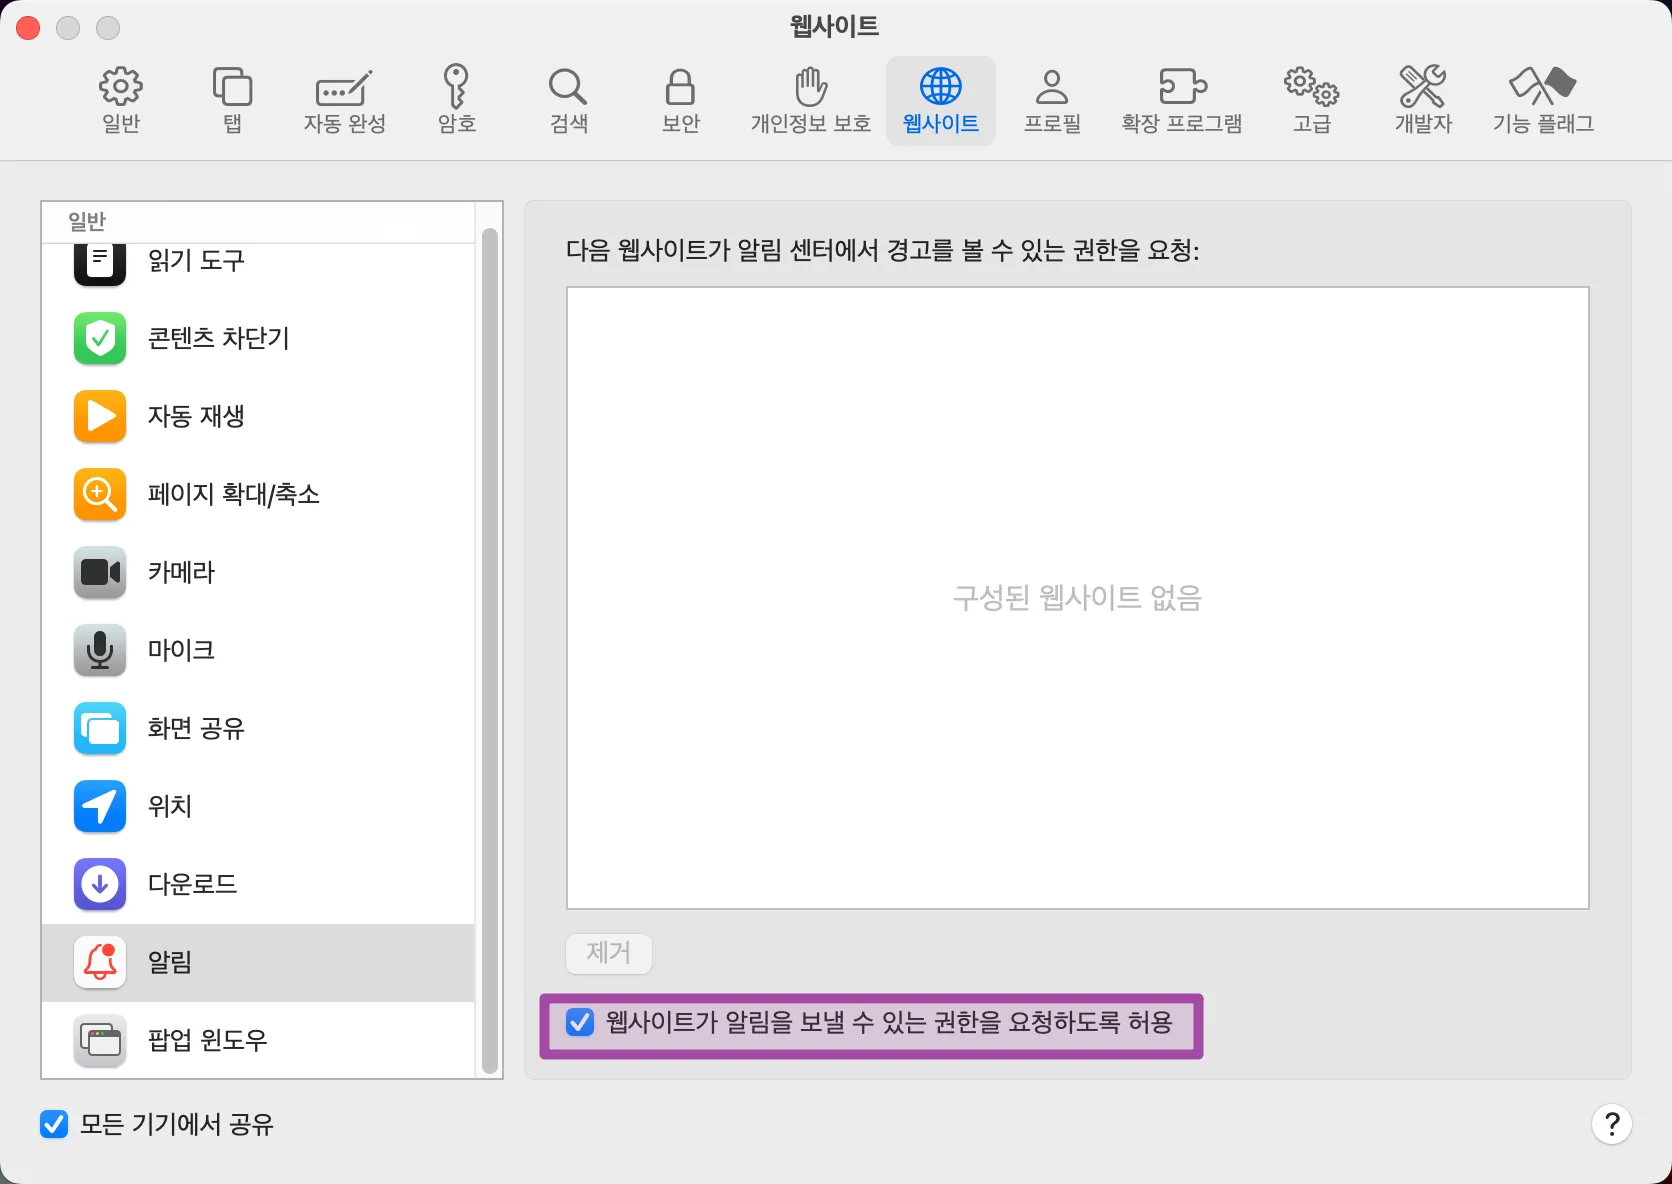The width and height of the screenshot is (1672, 1184).
Task: Open the 확장 프로그램 extensions icon
Action: click(1182, 86)
